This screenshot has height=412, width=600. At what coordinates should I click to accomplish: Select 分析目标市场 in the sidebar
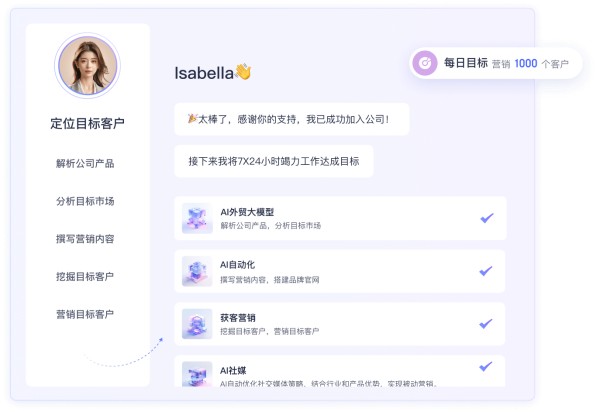click(85, 201)
